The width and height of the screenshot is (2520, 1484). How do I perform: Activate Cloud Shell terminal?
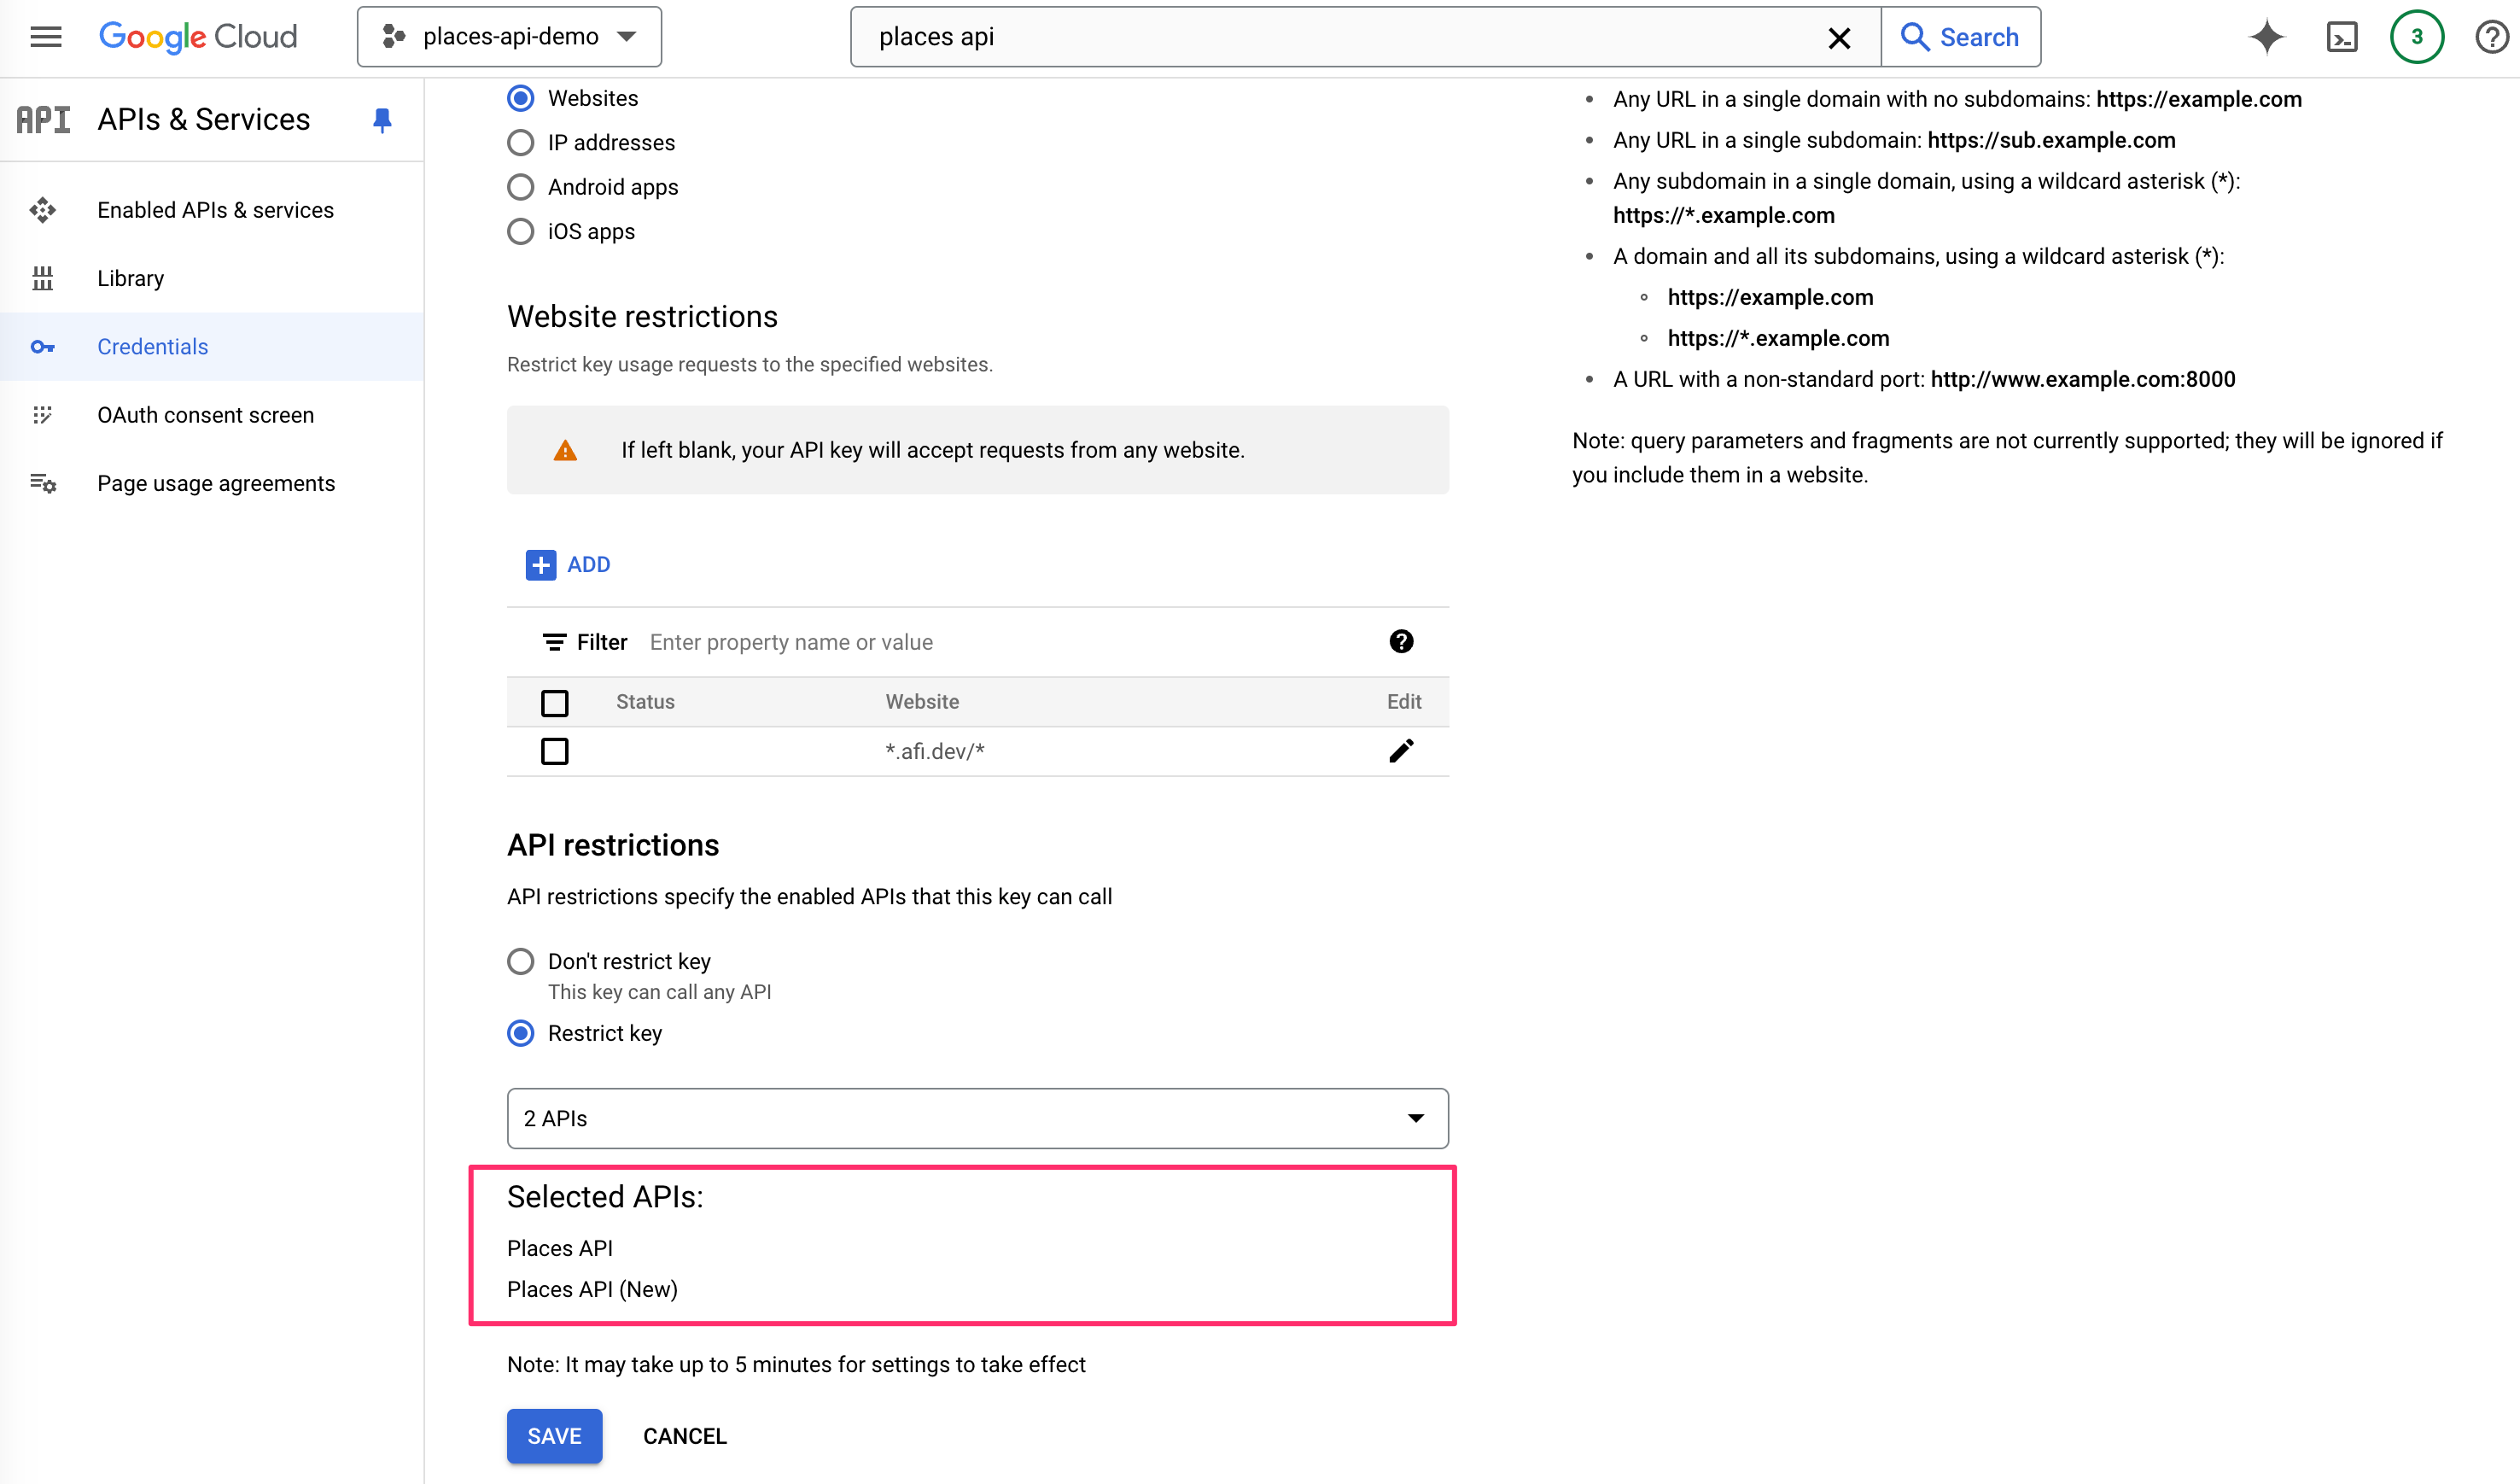tap(2342, 37)
